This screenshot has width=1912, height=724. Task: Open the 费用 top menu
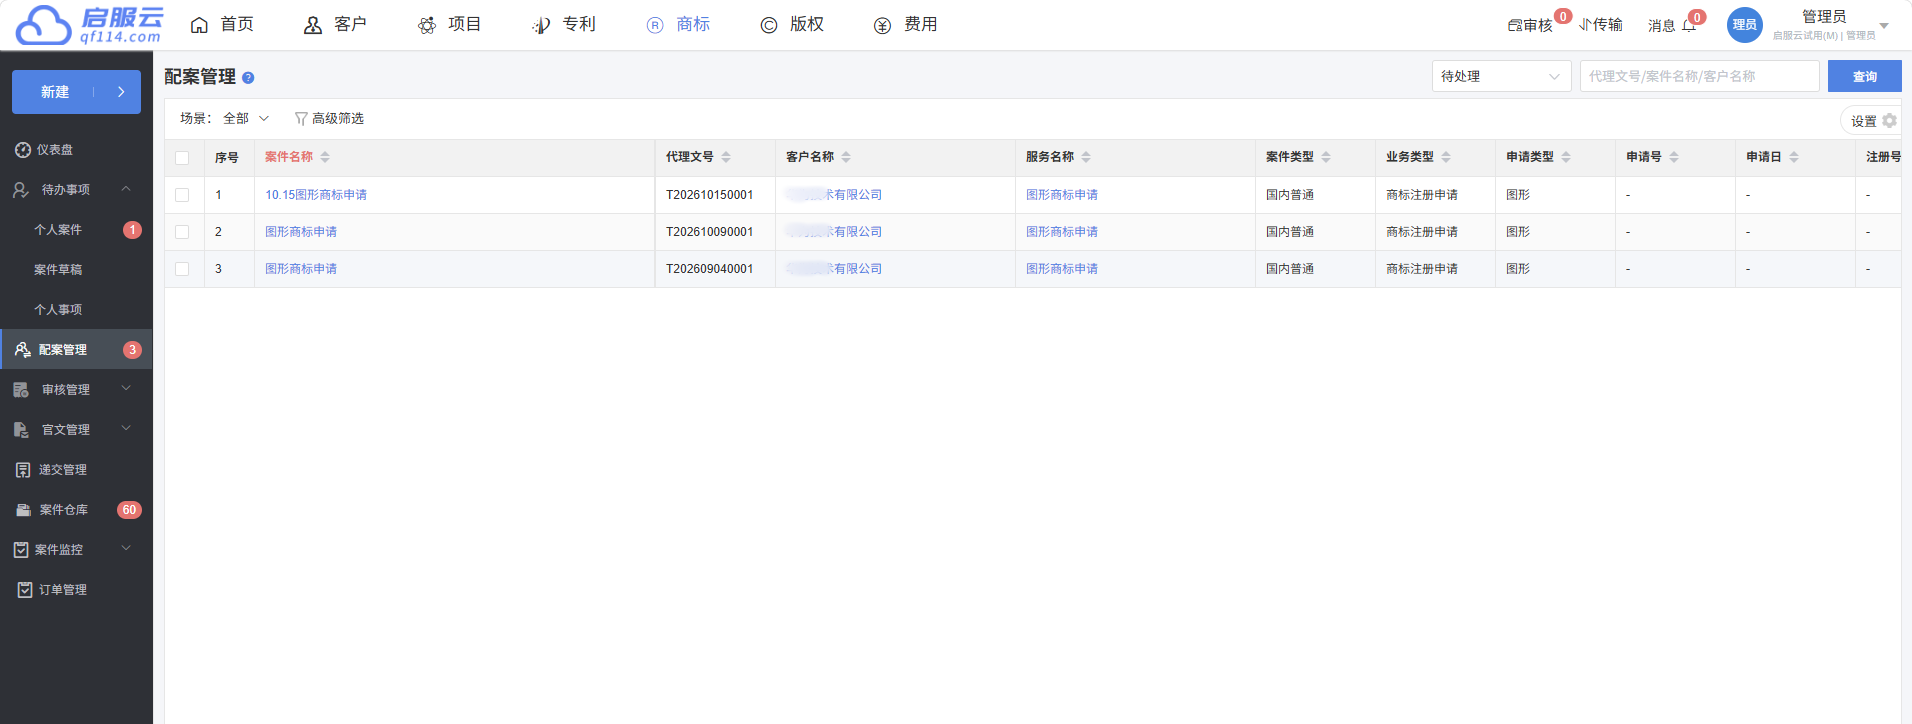[x=905, y=25]
